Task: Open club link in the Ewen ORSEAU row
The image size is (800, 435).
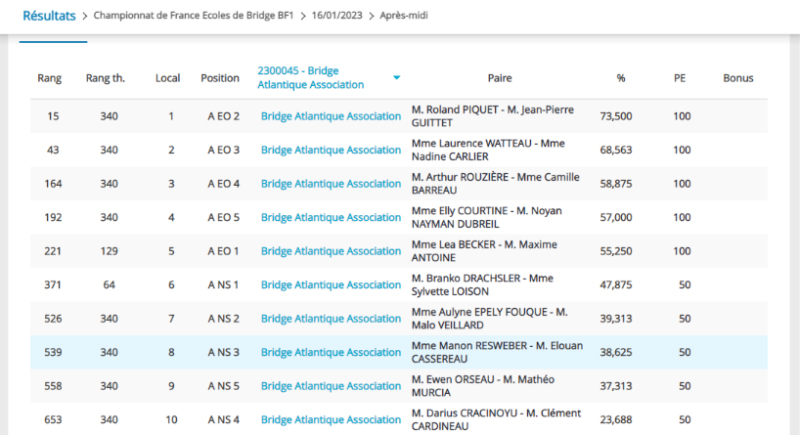Action: (331, 386)
